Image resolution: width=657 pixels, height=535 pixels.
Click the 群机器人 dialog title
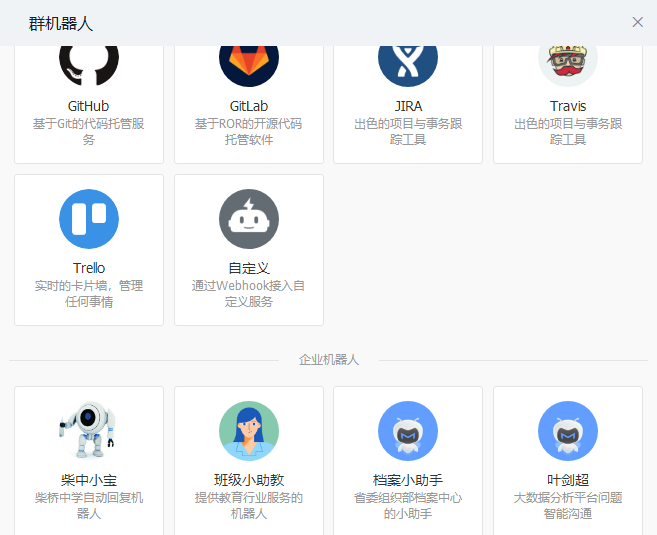[61, 23]
